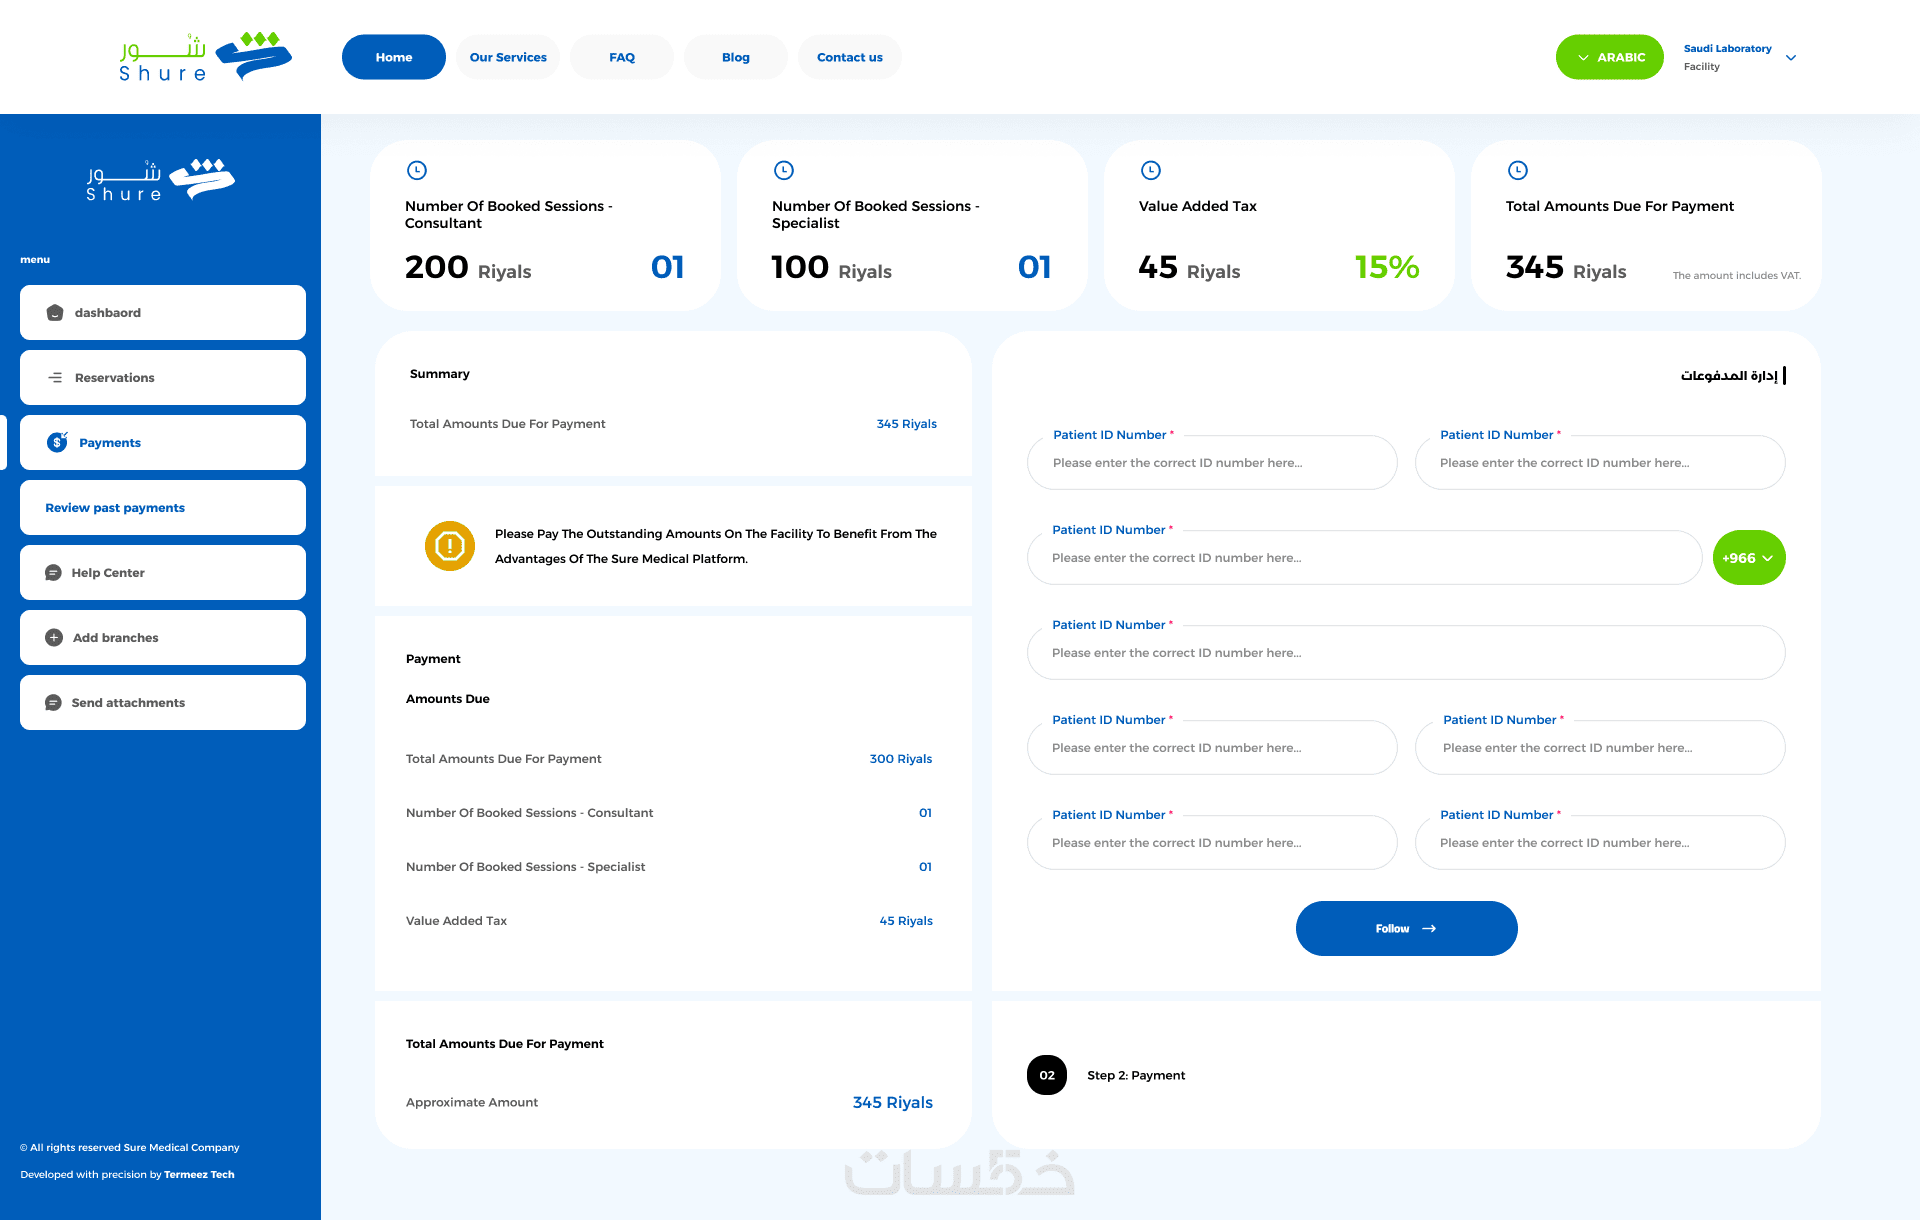This screenshot has height=1220, width=1920.
Task: Click the dashboard sidebar icon
Action: (55, 313)
